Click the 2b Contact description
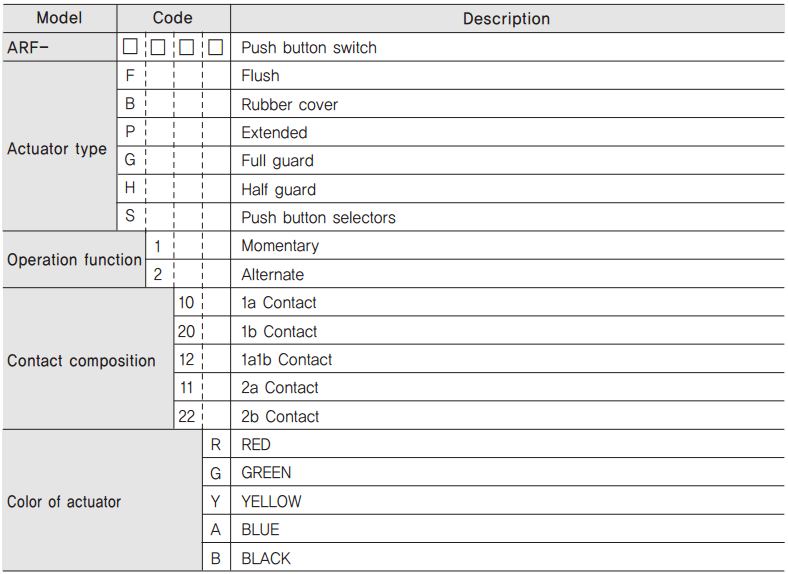This screenshot has width=788, height=574. 280,416
